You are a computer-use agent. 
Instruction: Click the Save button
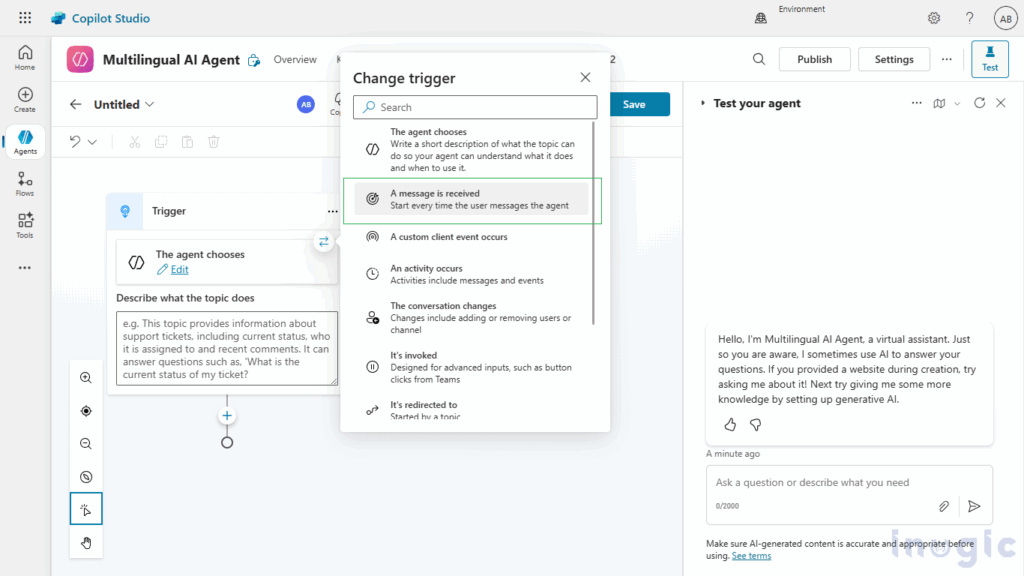(x=639, y=104)
